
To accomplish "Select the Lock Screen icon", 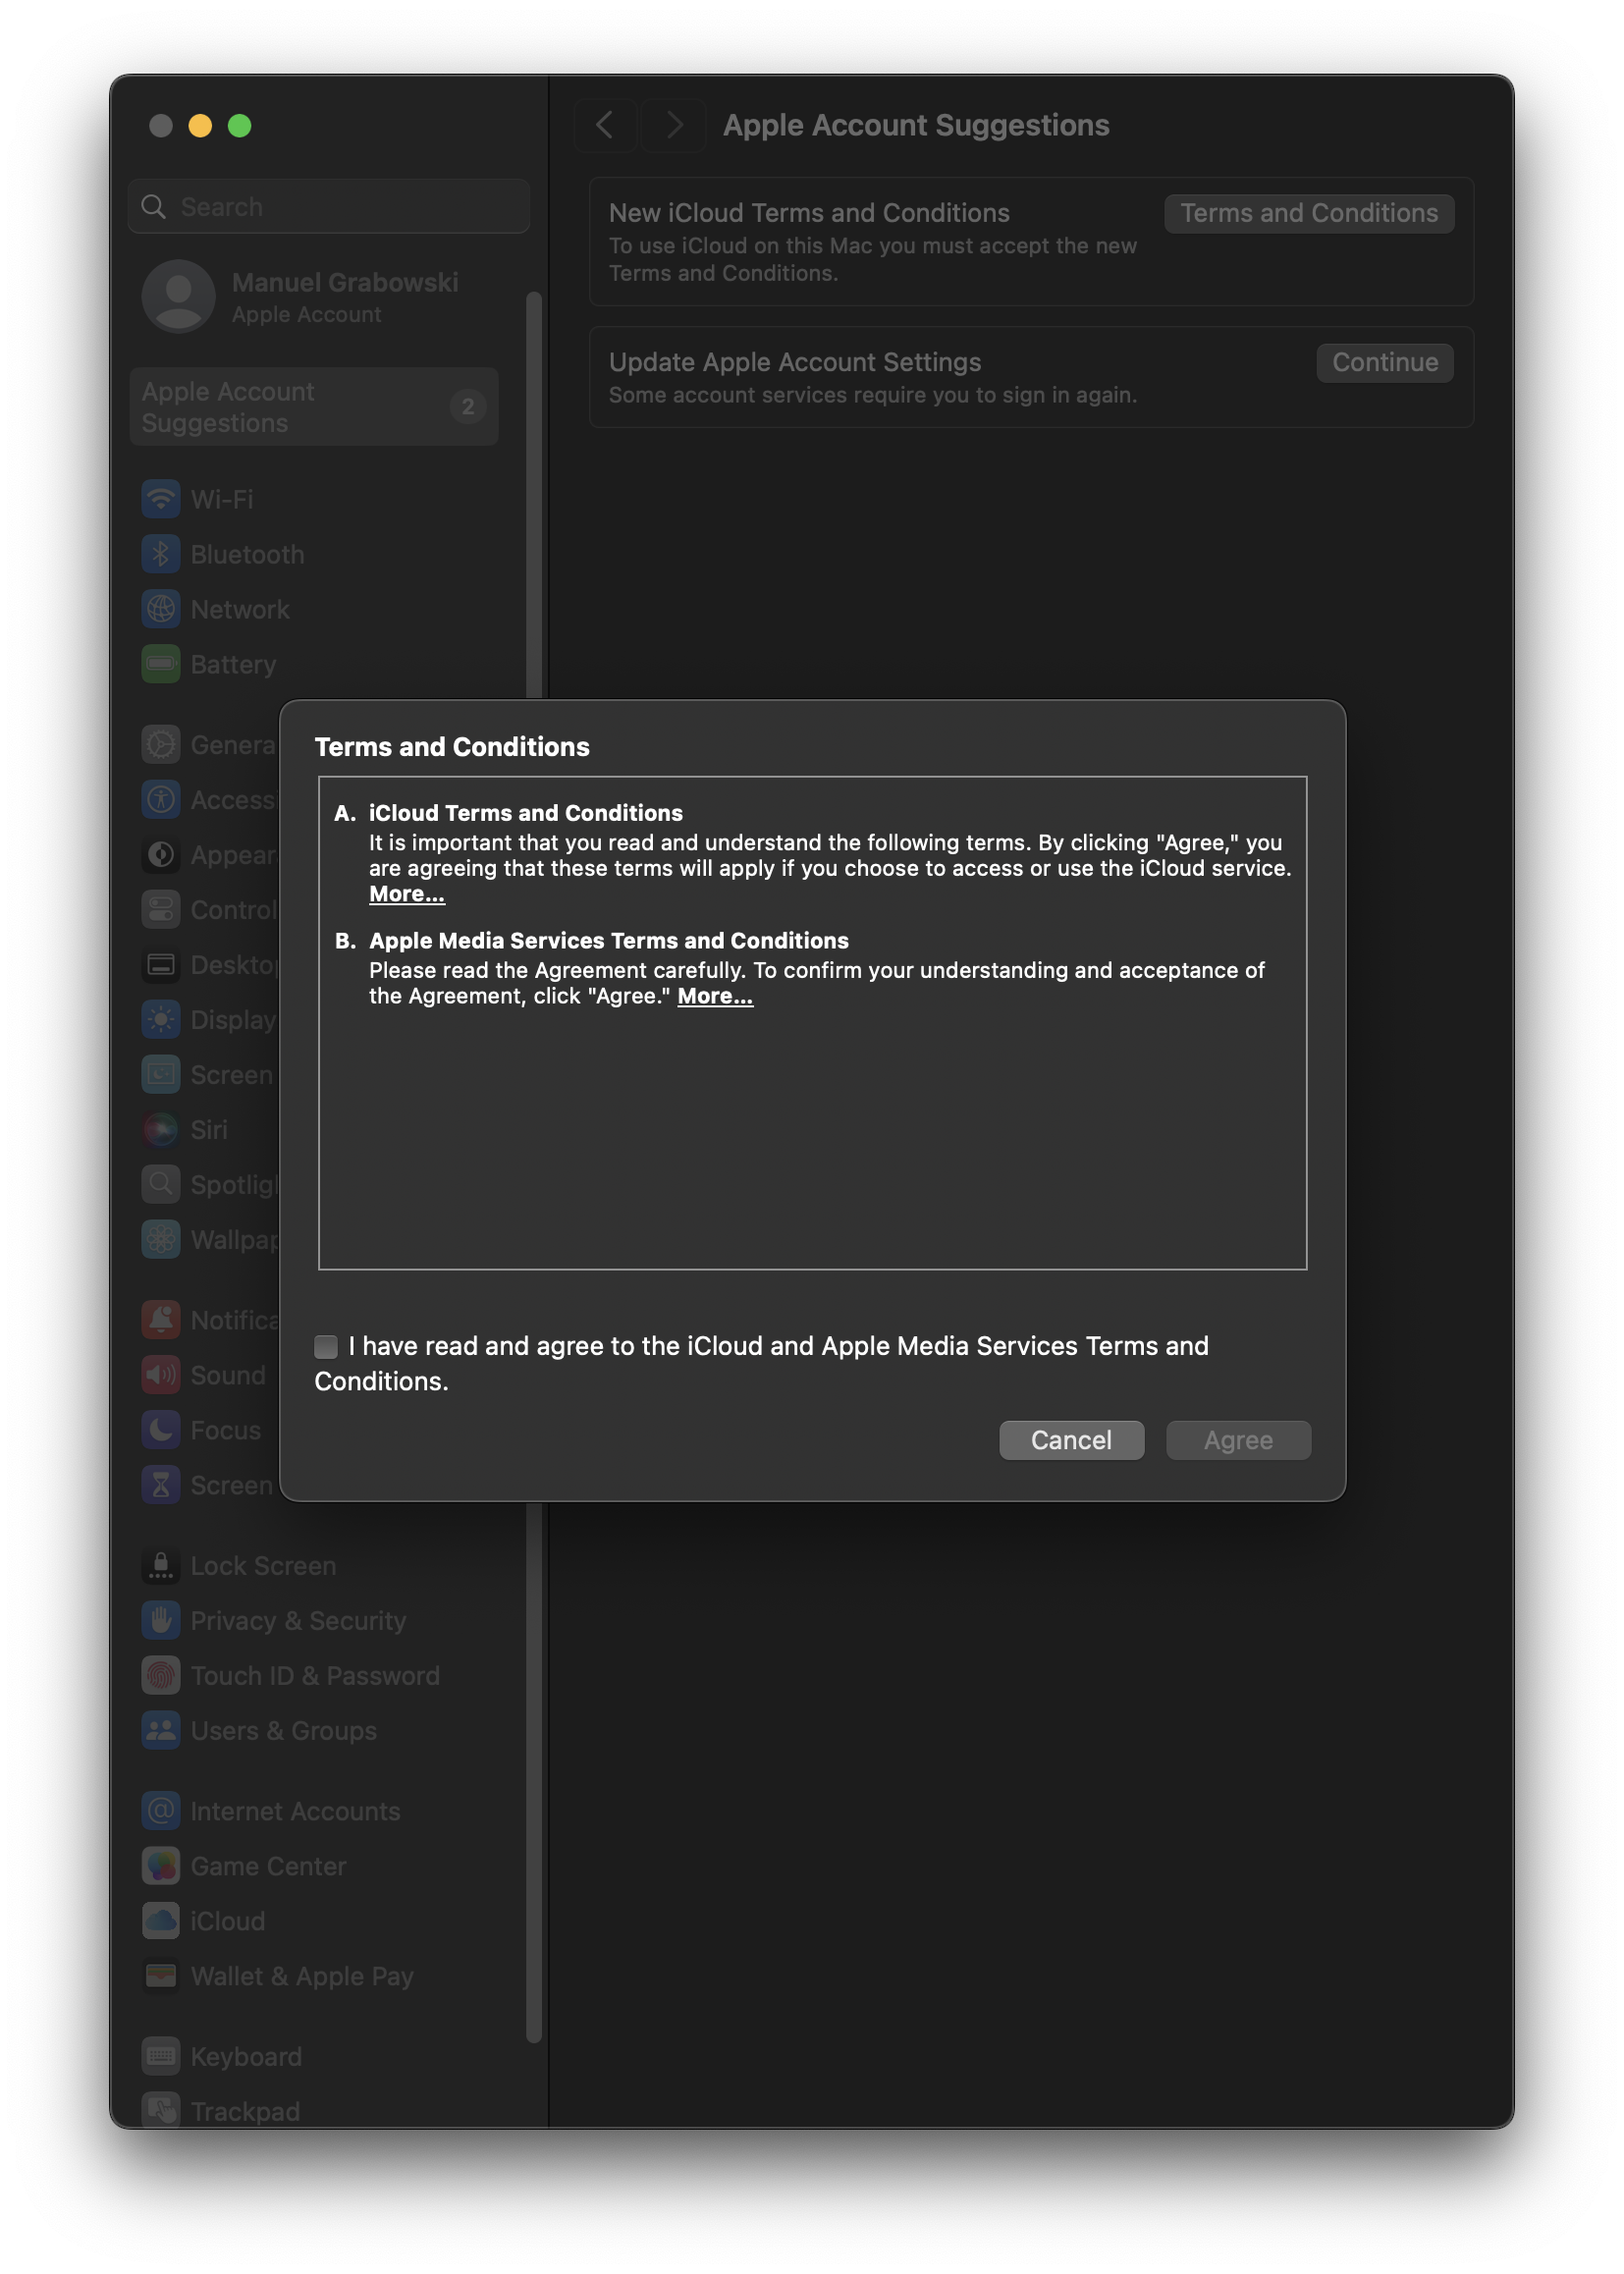I will click(x=161, y=1565).
